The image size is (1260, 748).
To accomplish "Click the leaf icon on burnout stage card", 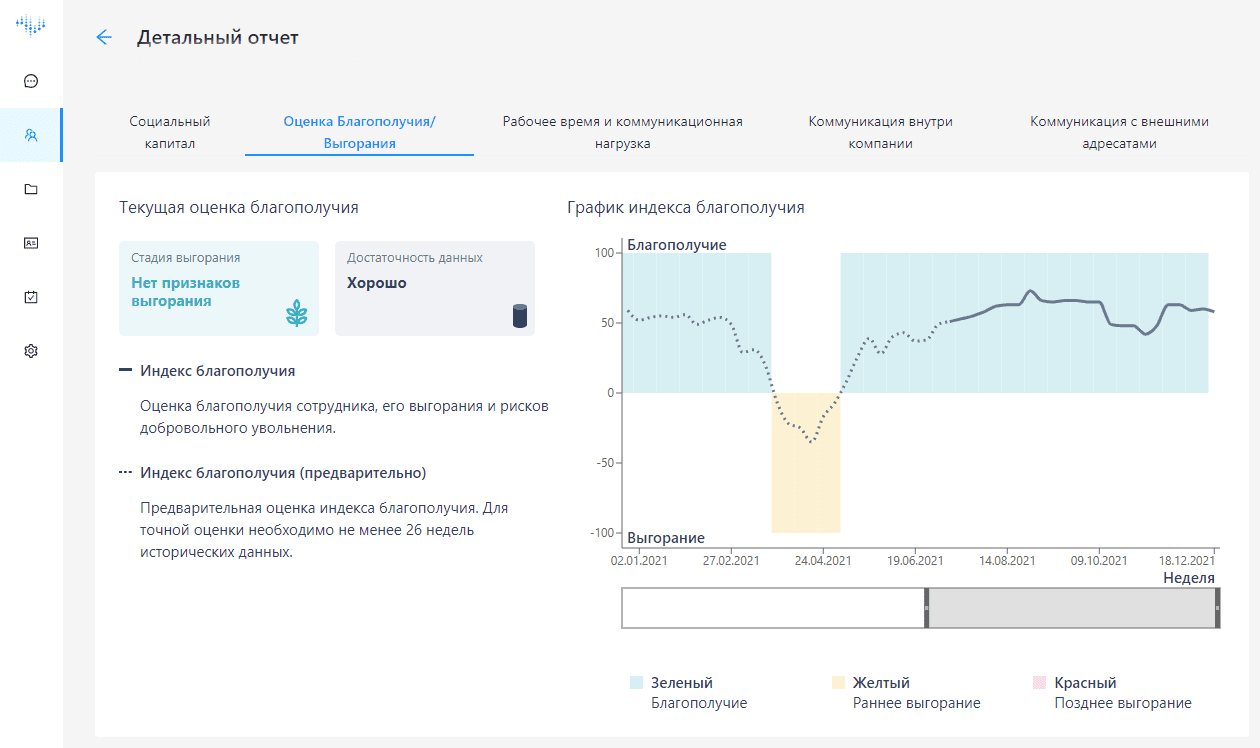I will [x=297, y=315].
